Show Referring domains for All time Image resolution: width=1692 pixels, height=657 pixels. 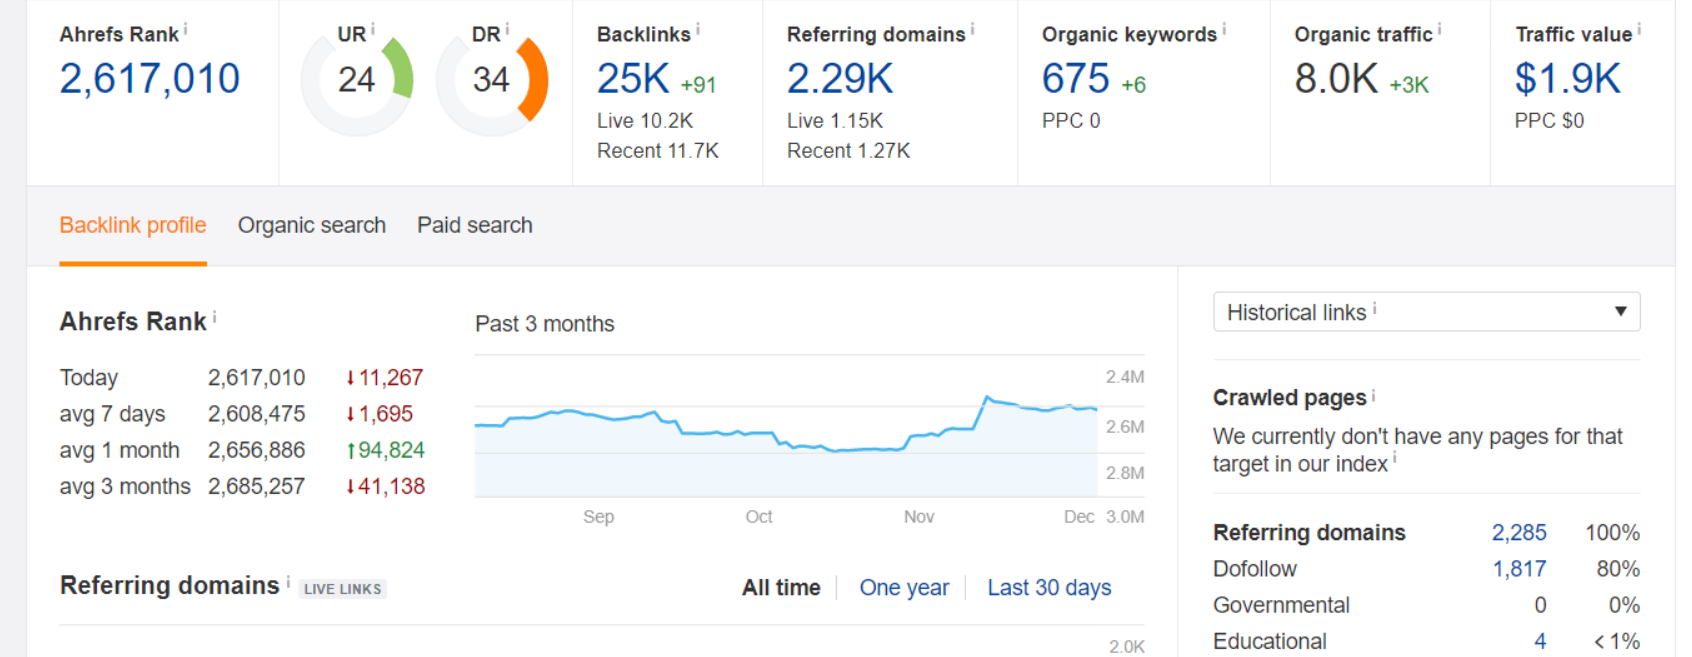click(x=781, y=588)
